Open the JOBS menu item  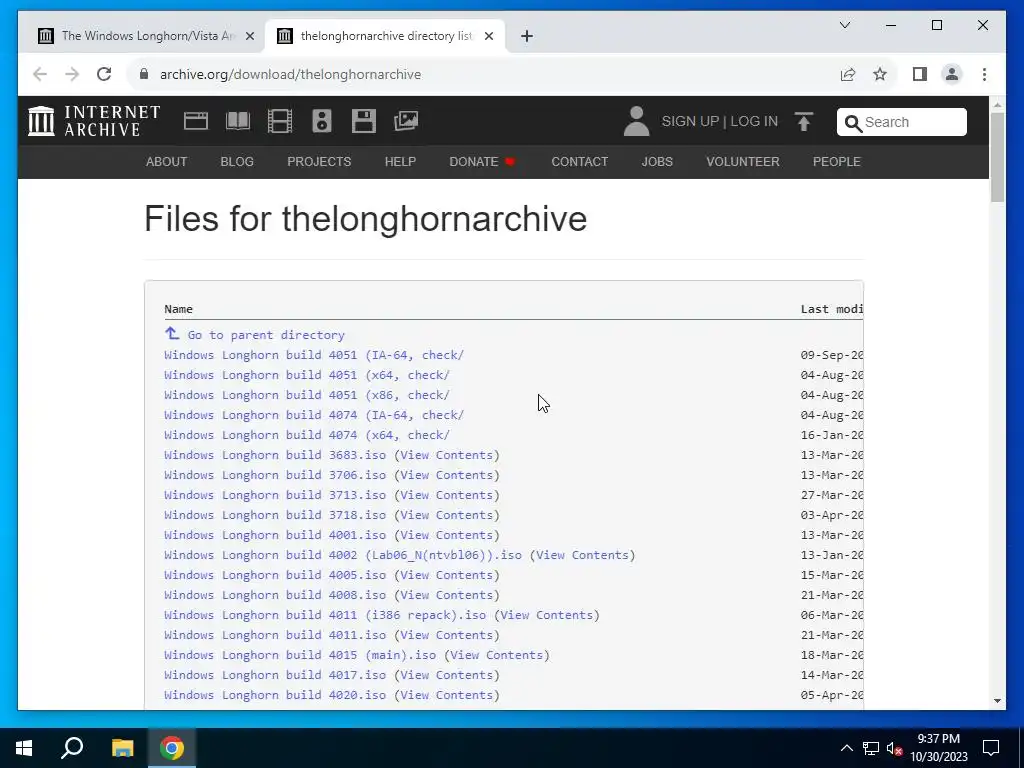point(657,162)
